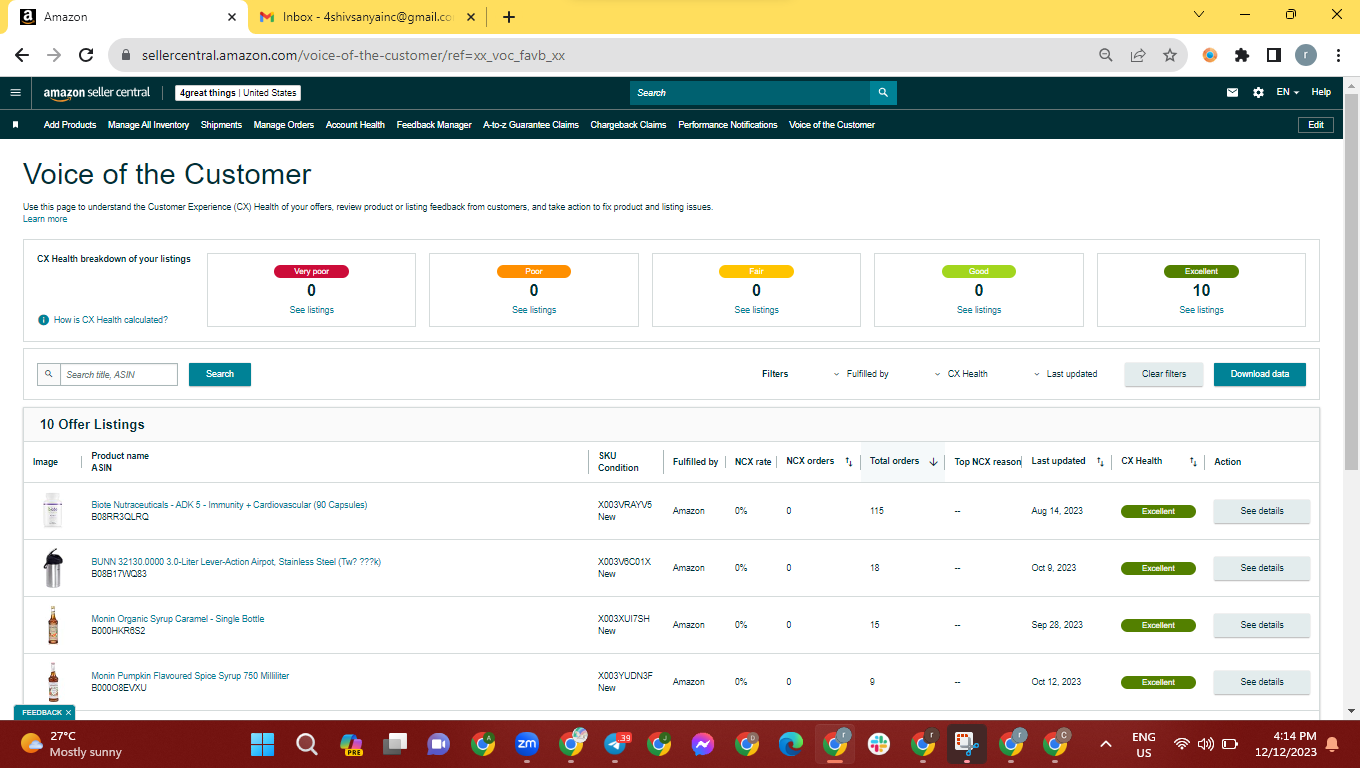Sort by CX Health arrows icon

[1193, 462]
